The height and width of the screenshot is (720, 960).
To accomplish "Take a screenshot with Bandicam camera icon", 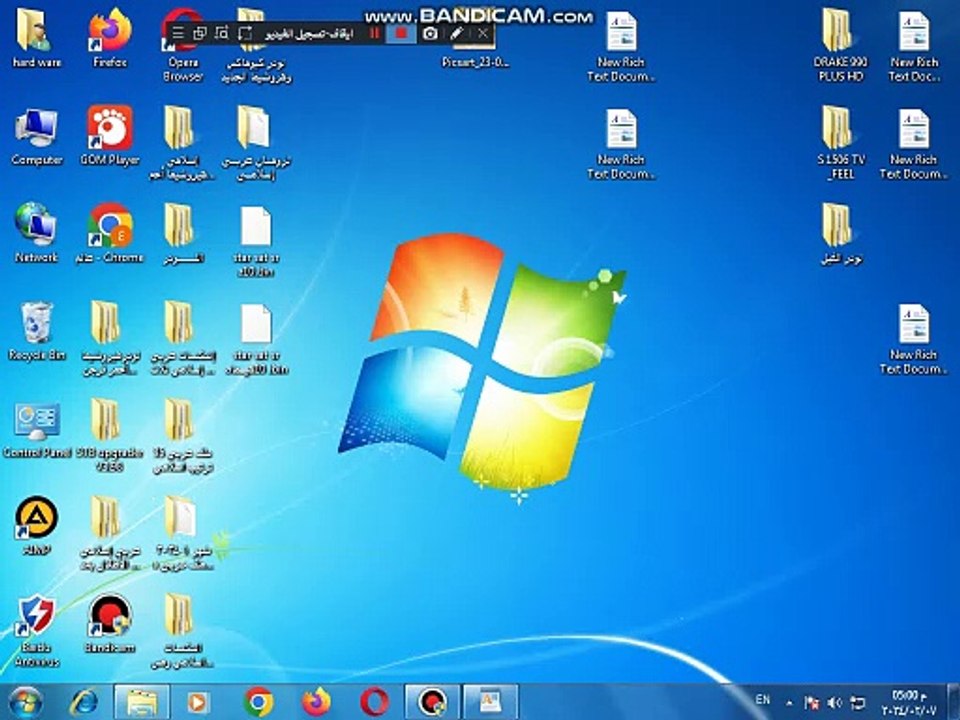I will pyautogui.click(x=430, y=34).
